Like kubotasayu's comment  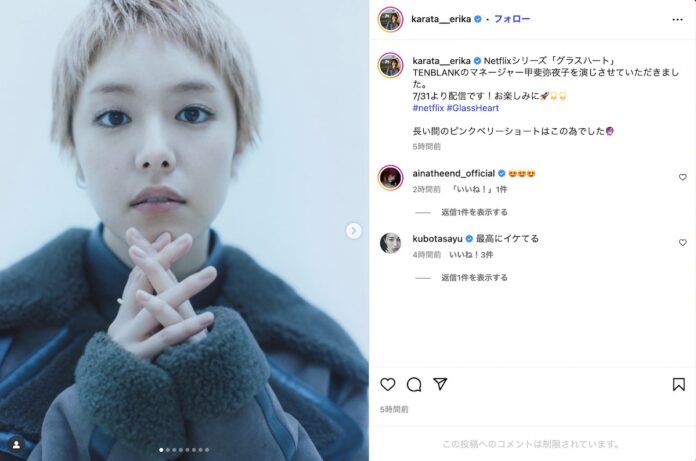point(683,243)
